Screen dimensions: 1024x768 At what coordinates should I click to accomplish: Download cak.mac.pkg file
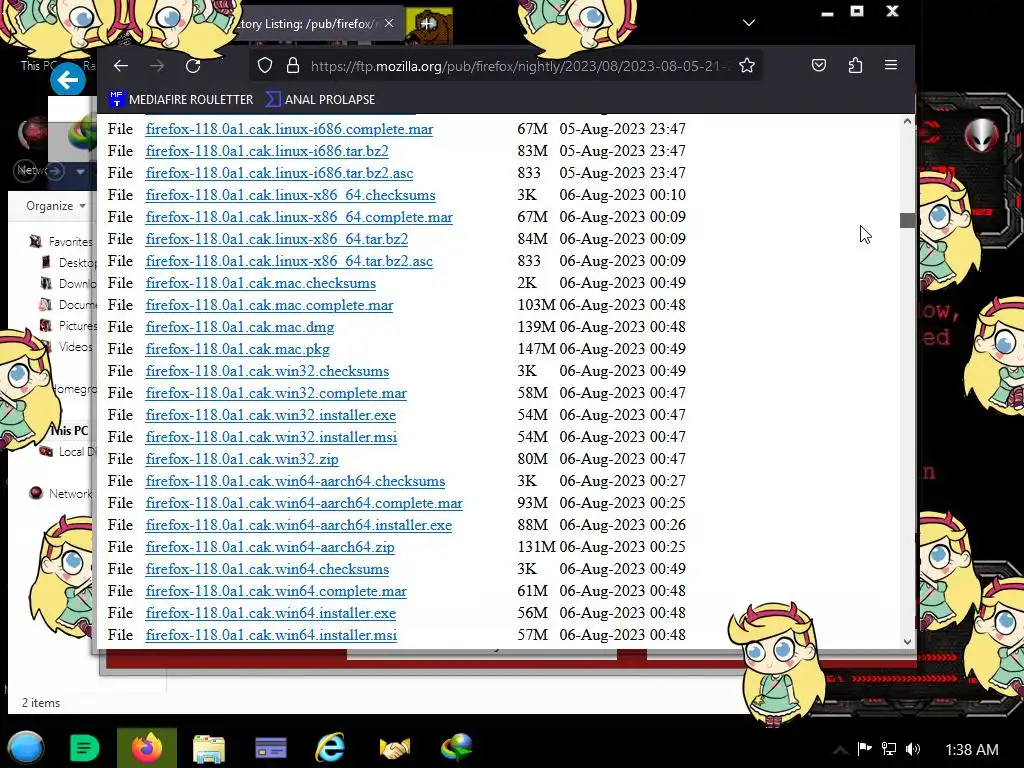(238, 349)
